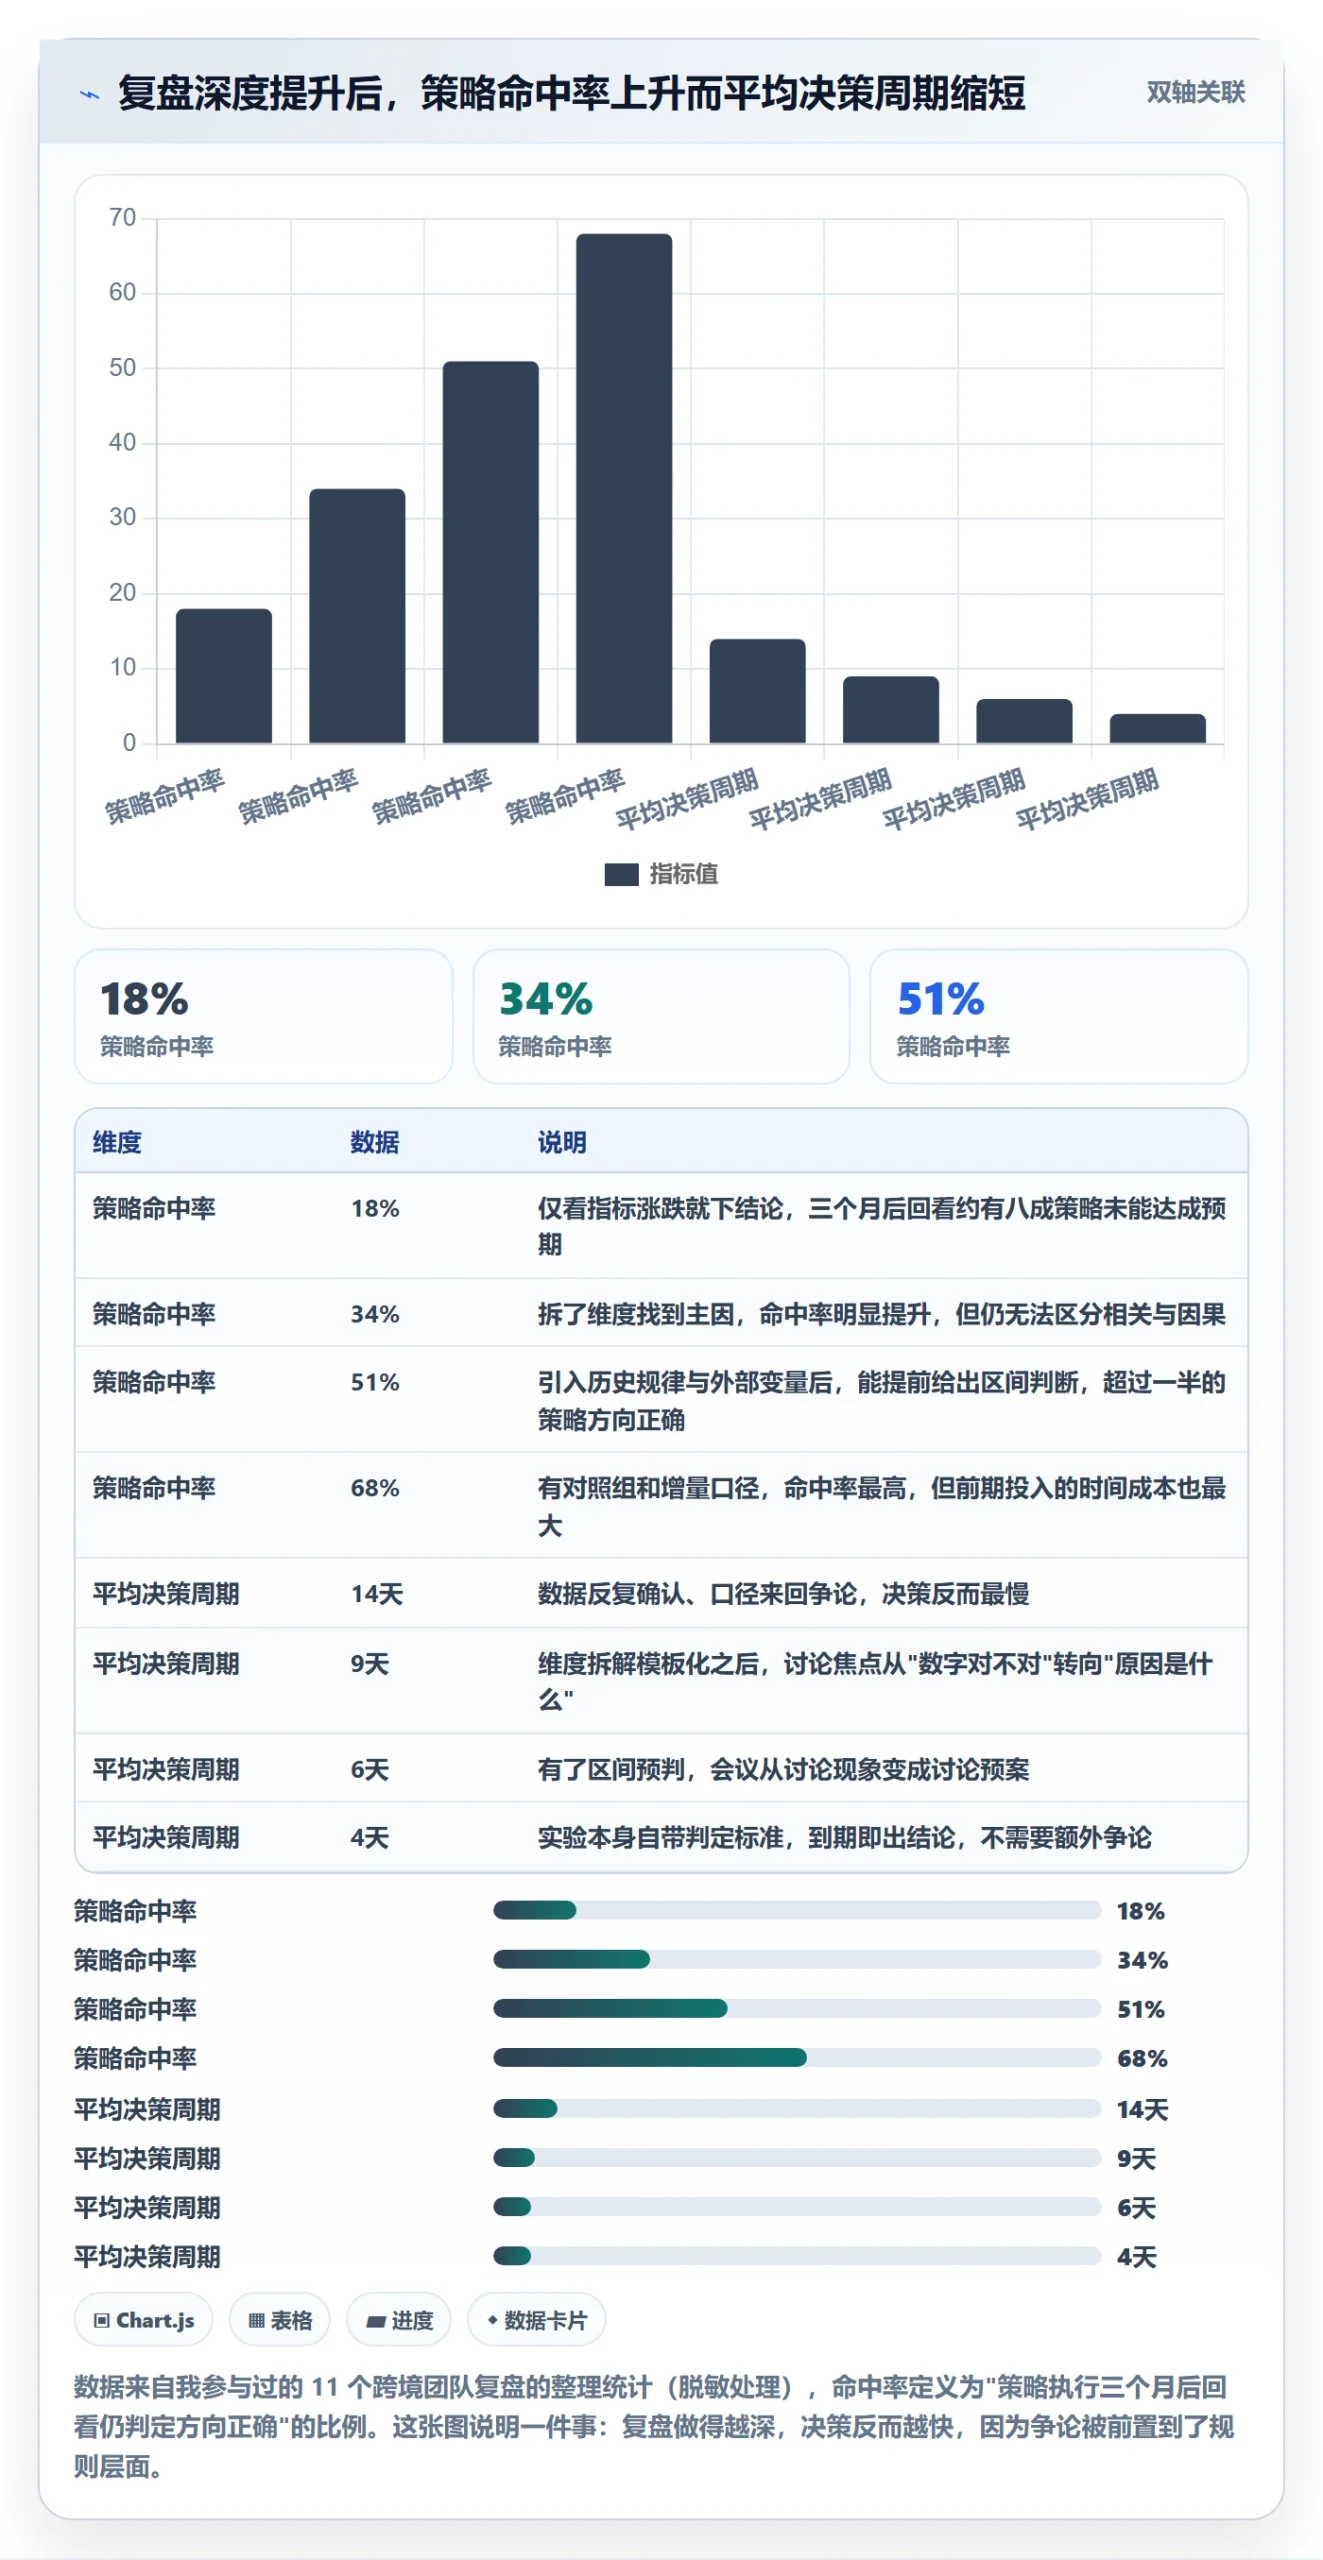
Task: Select the chart bar reaching 51
Action: coord(491,552)
